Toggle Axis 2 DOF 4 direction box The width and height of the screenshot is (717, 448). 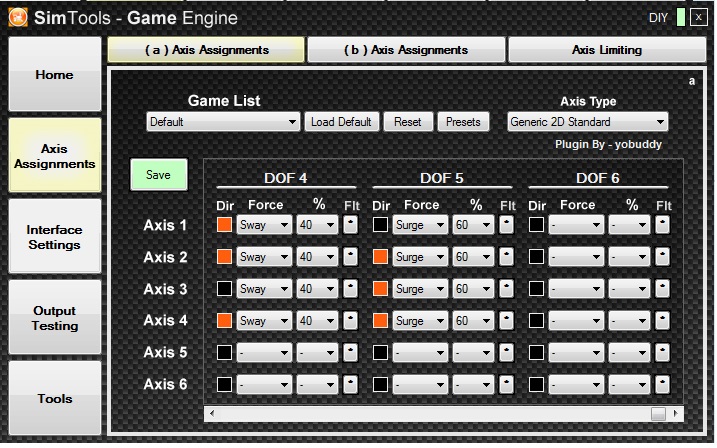(224, 256)
